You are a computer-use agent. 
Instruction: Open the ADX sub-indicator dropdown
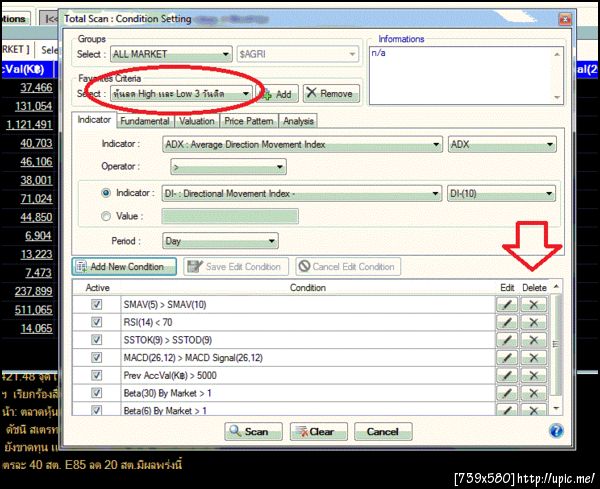(502, 145)
